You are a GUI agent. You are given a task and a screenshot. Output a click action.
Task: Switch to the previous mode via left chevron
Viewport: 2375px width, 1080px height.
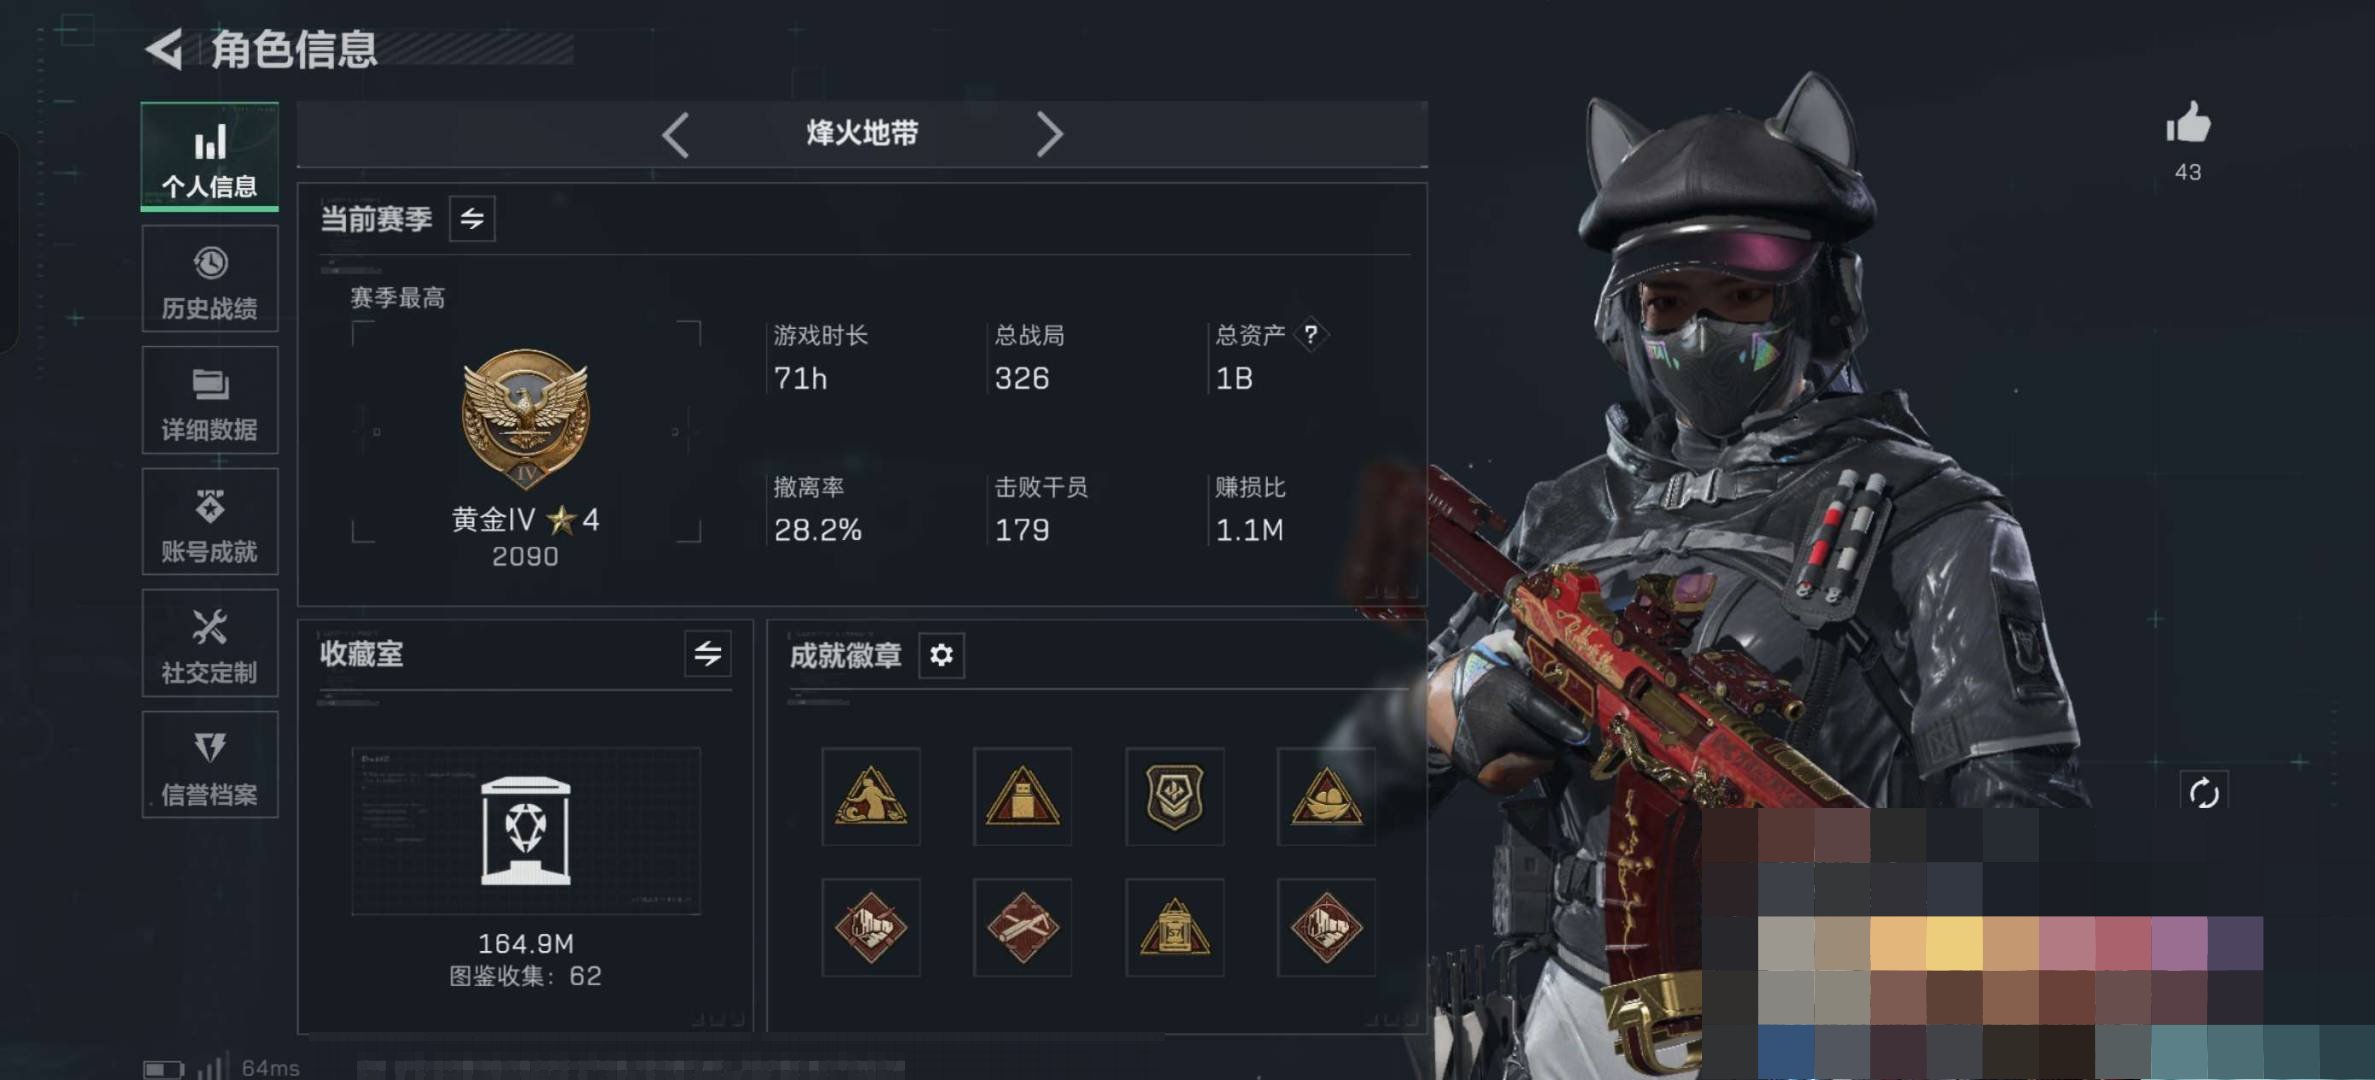[676, 134]
